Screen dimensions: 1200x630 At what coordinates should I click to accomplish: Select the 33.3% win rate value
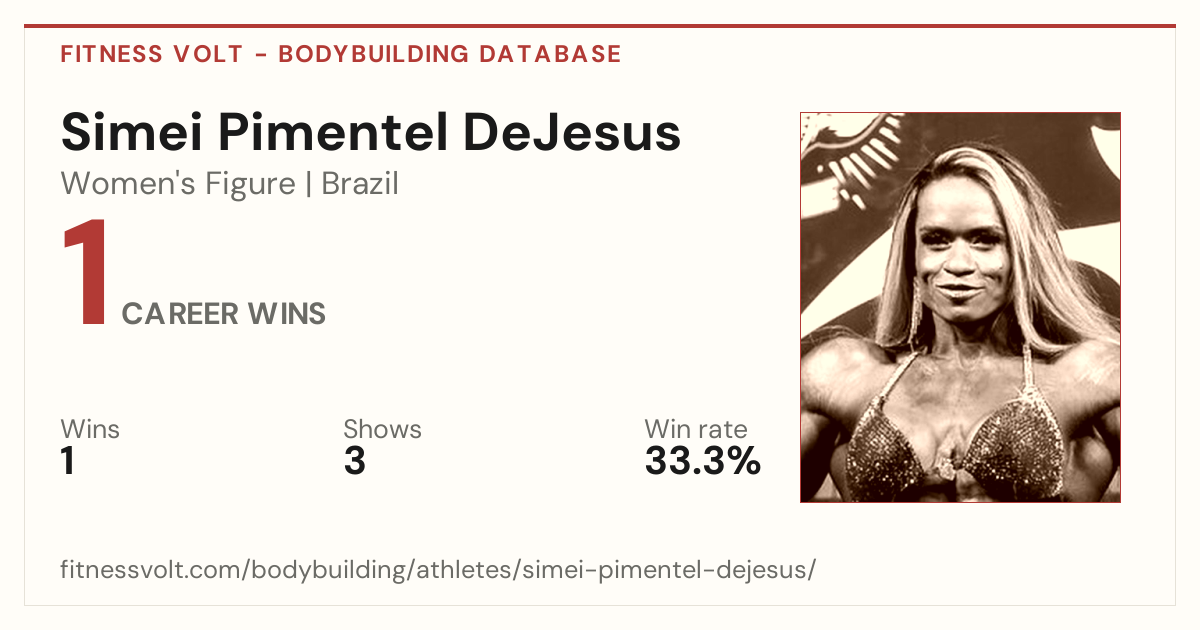pos(703,462)
